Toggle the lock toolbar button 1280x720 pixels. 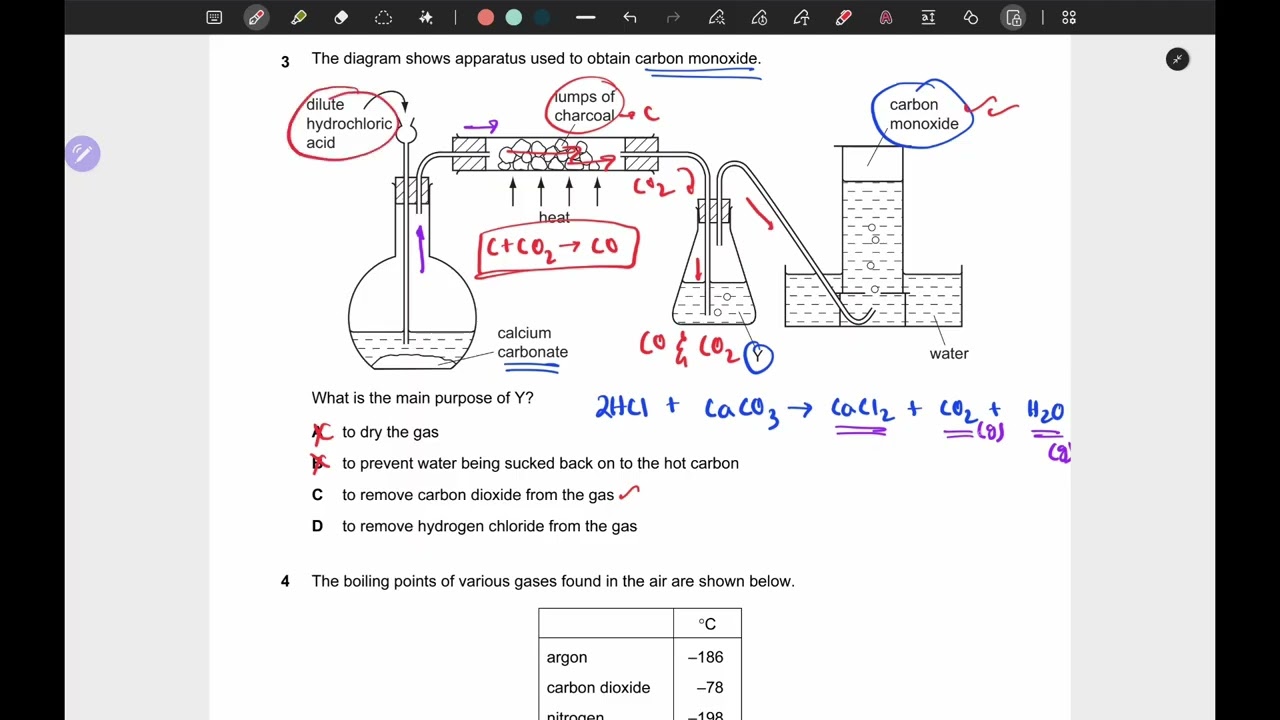click(x=1014, y=17)
